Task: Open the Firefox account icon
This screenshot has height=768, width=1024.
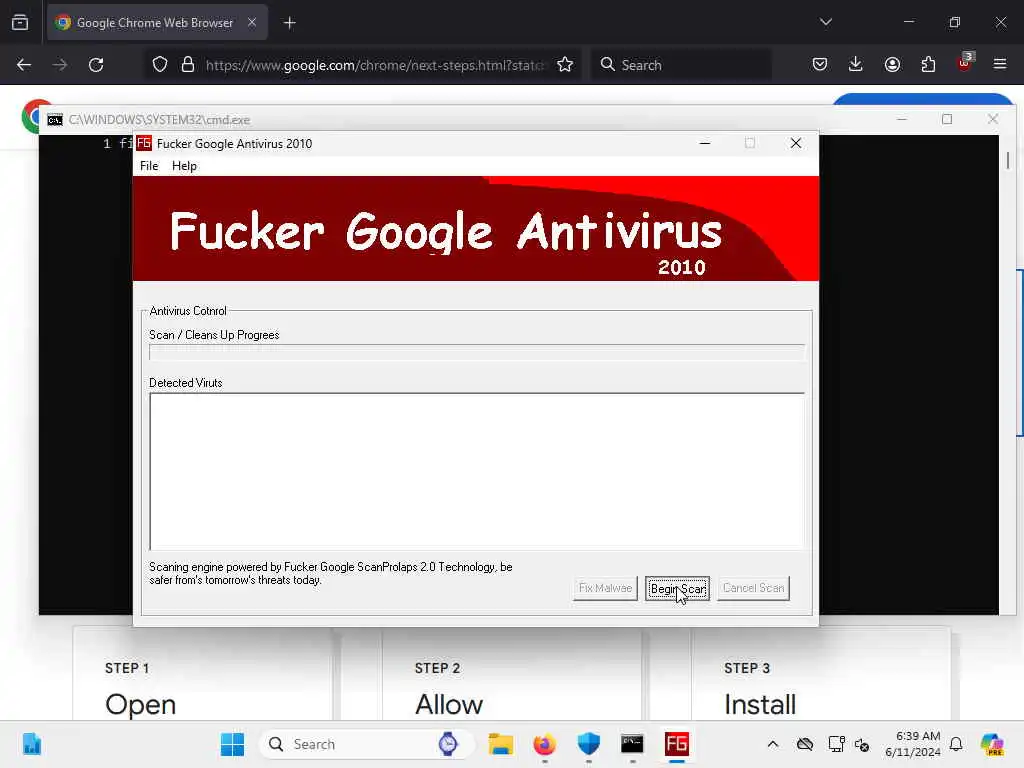Action: (x=892, y=64)
